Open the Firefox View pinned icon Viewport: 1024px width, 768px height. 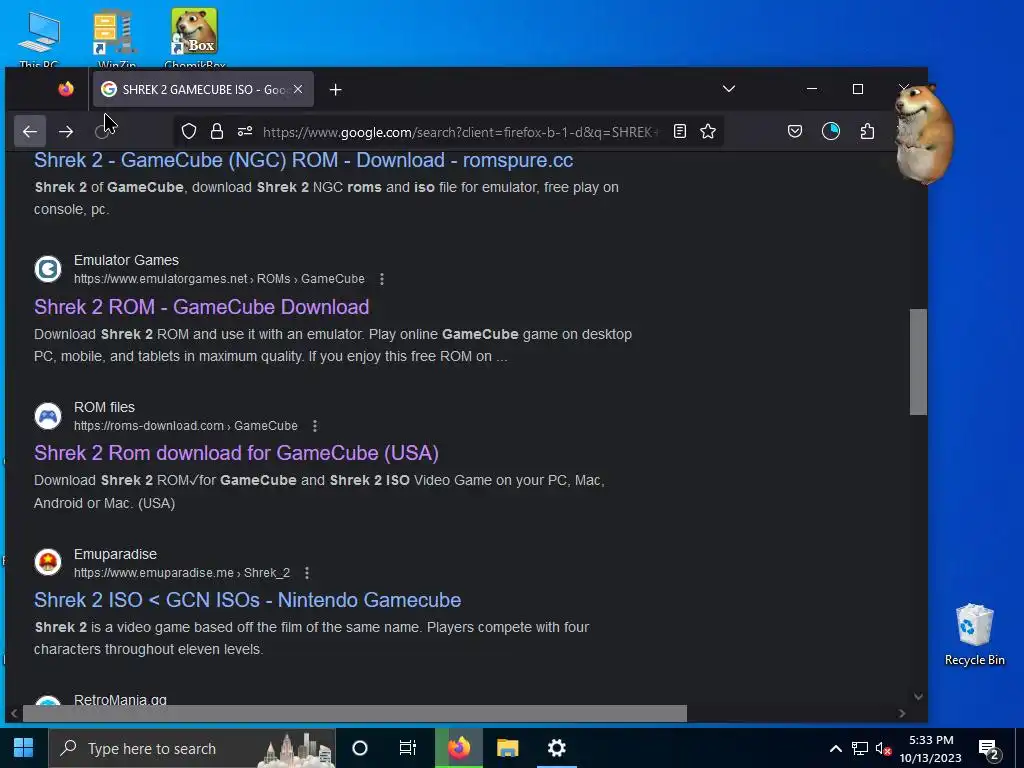66,89
